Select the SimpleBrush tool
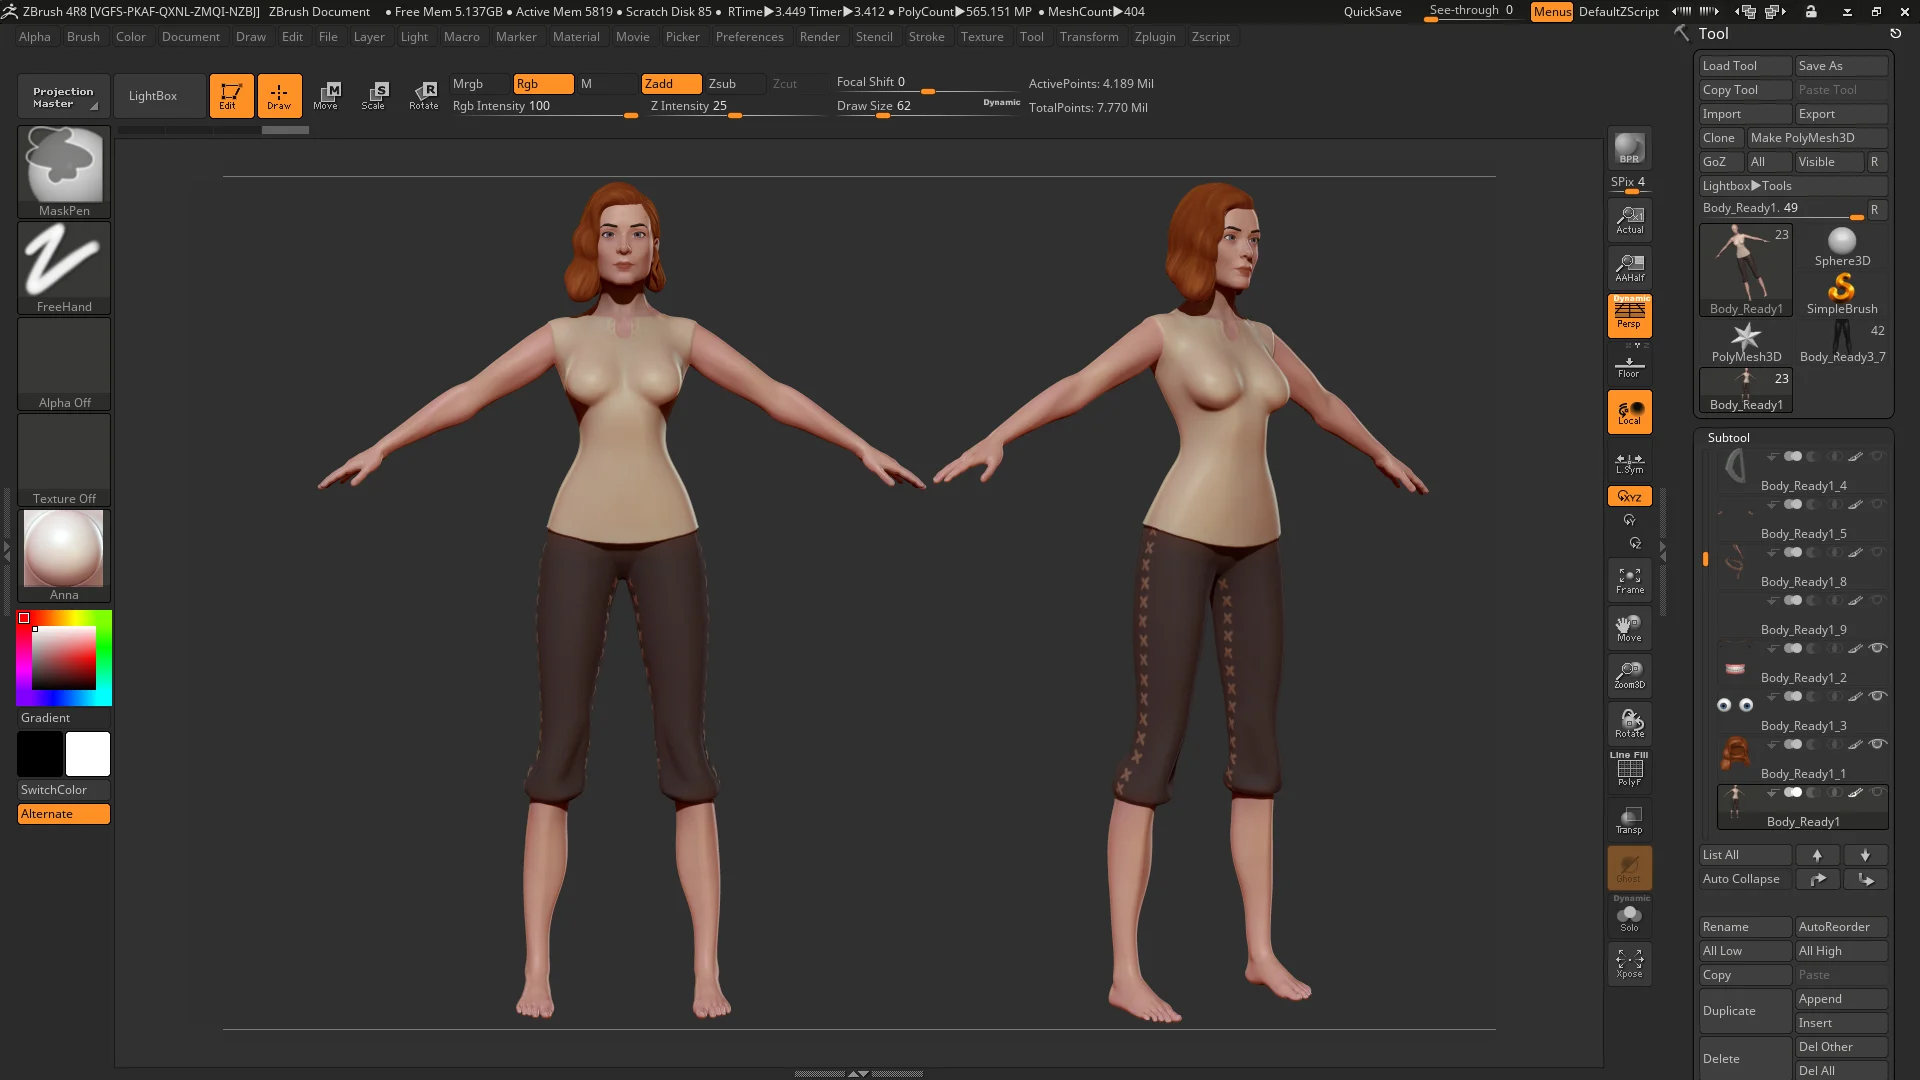Viewport: 1920px width, 1080px height. [1842, 294]
